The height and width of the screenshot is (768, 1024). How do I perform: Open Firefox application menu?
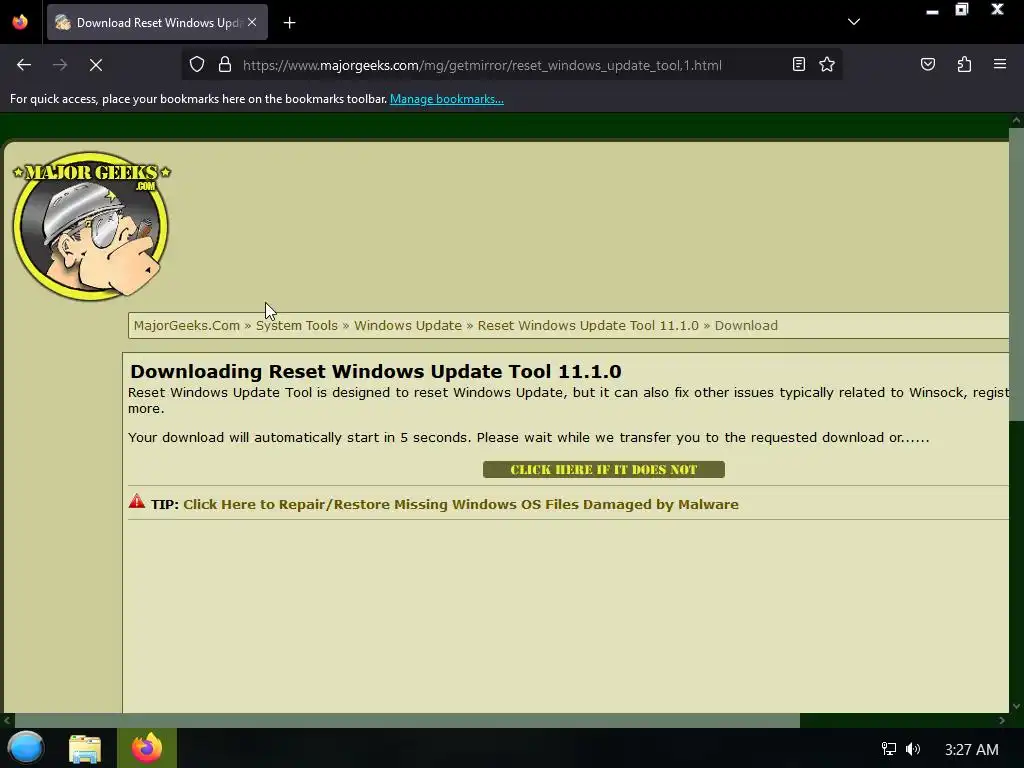point(999,65)
